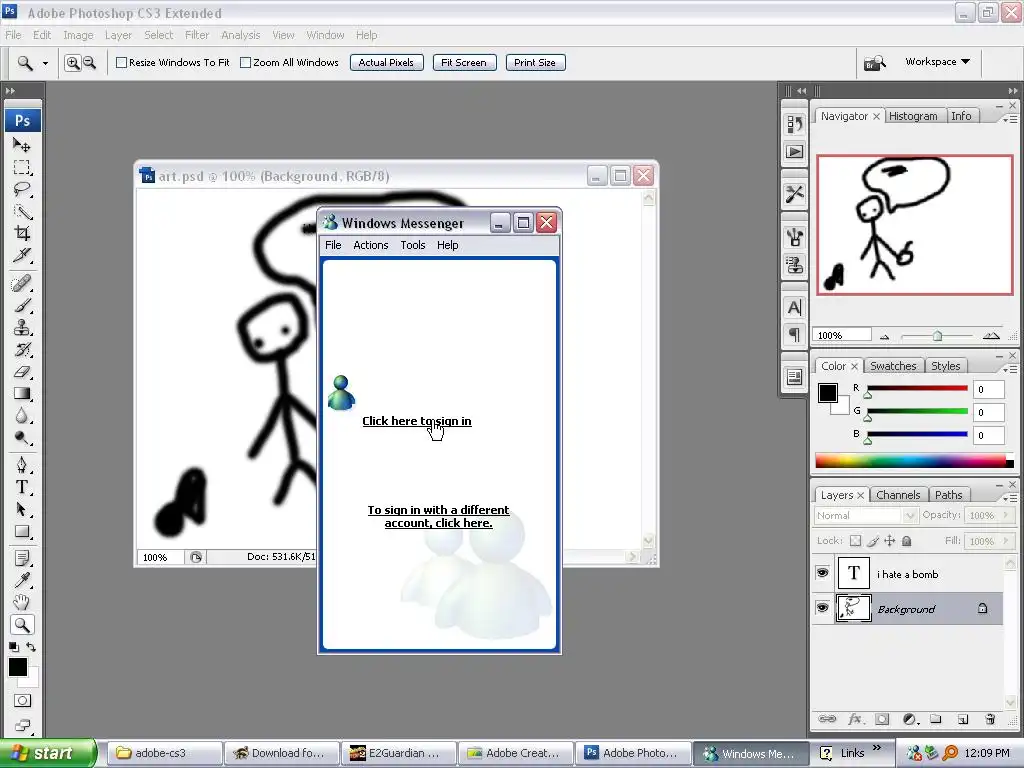Click the Fit Screen button

(x=464, y=63)
